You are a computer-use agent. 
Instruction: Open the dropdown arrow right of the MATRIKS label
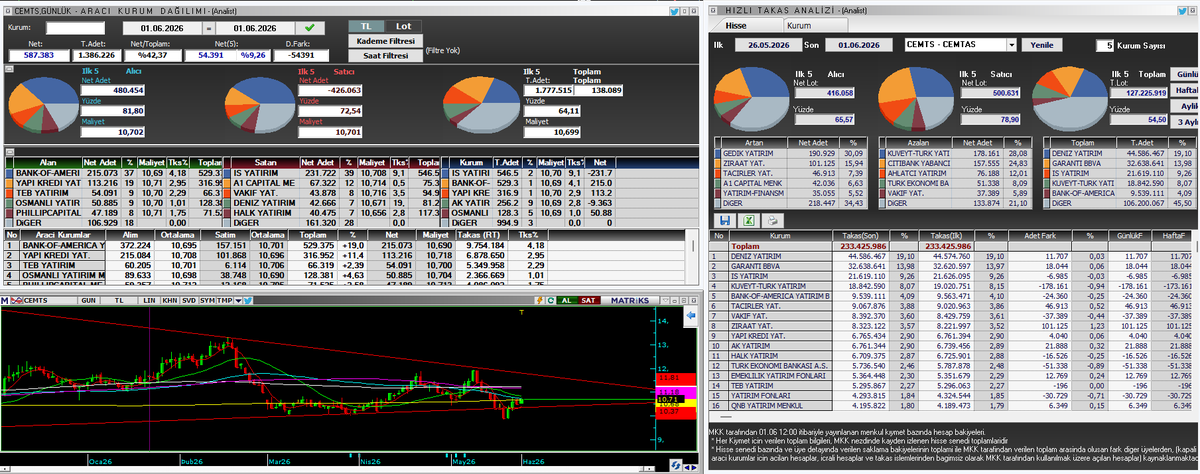click(x=665, y=300)
